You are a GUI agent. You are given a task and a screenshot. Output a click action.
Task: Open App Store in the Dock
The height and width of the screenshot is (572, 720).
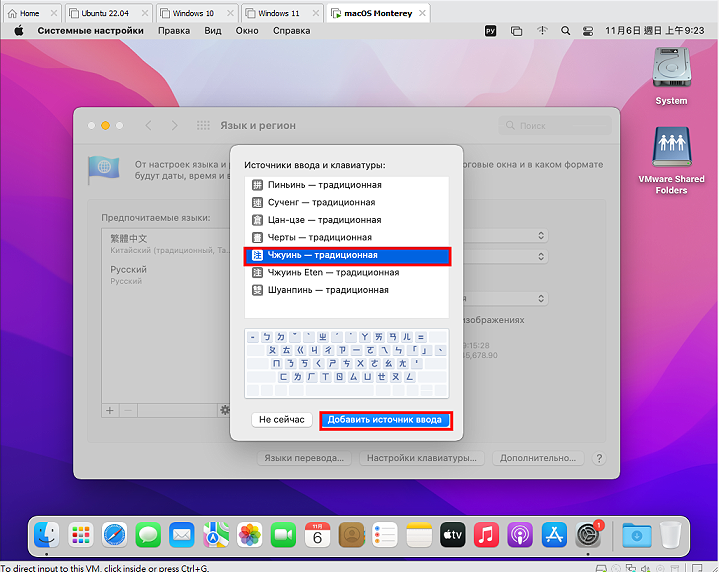(554, 535)
